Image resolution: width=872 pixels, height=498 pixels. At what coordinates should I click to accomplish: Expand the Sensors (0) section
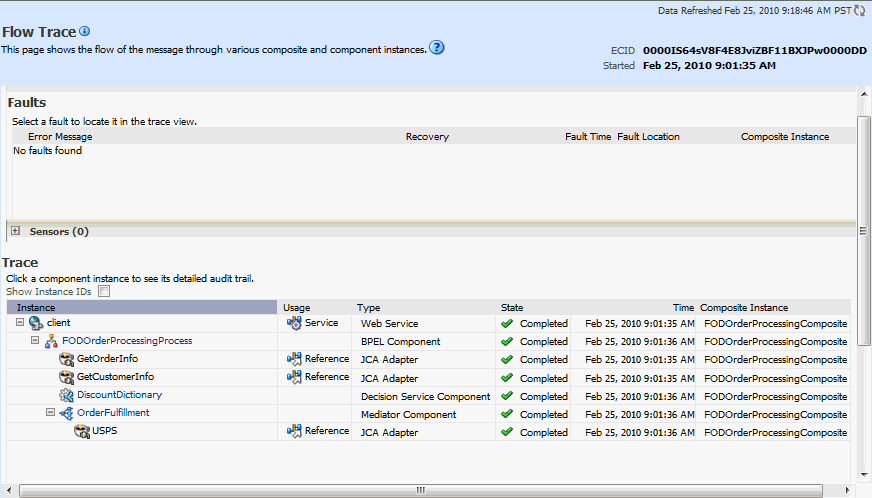tap(16, 231)
